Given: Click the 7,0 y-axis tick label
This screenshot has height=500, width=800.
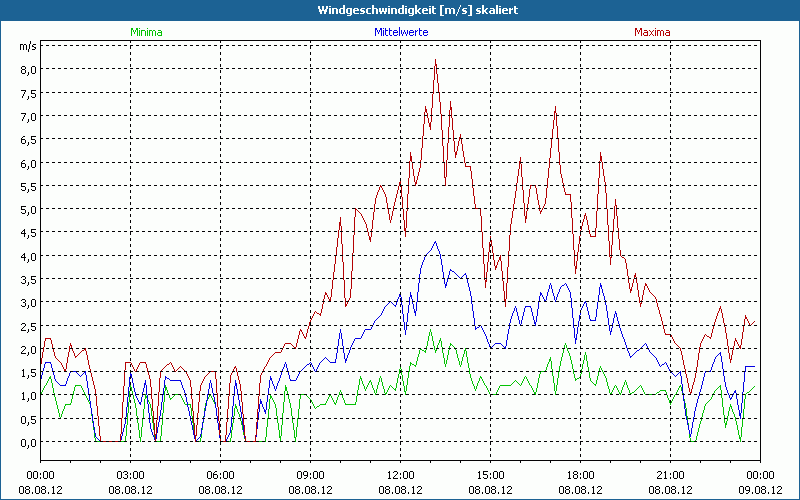Looking at the screenshot, I should click(x=29, y=117).
